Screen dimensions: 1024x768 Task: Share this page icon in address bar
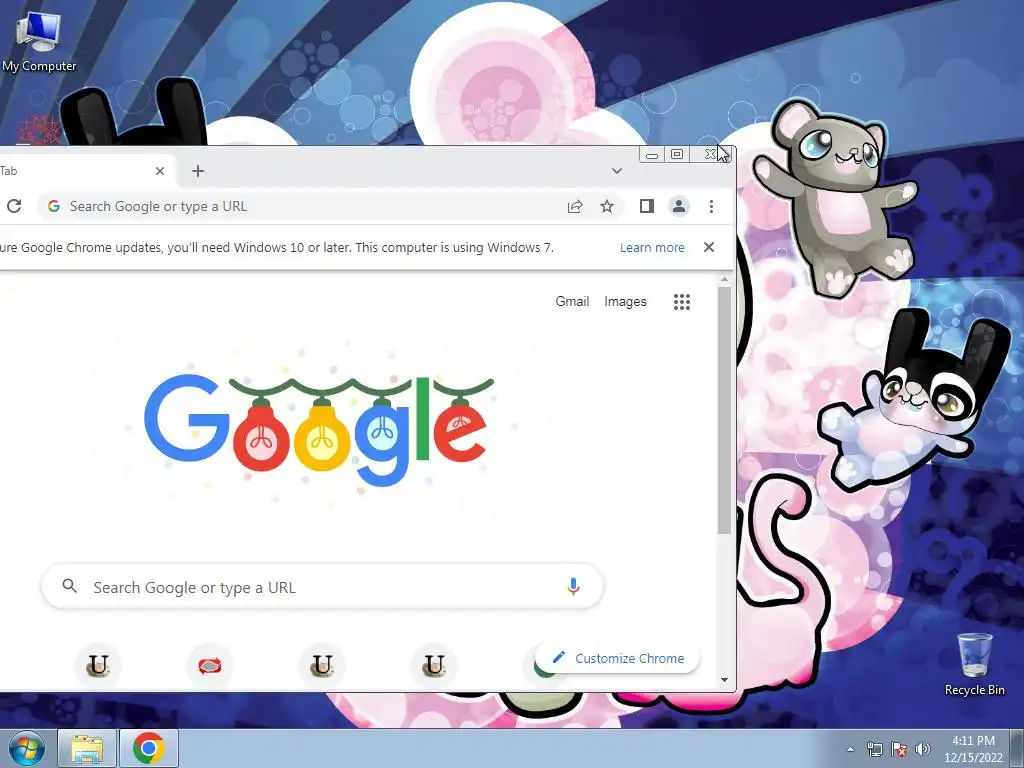coord(575,206)
